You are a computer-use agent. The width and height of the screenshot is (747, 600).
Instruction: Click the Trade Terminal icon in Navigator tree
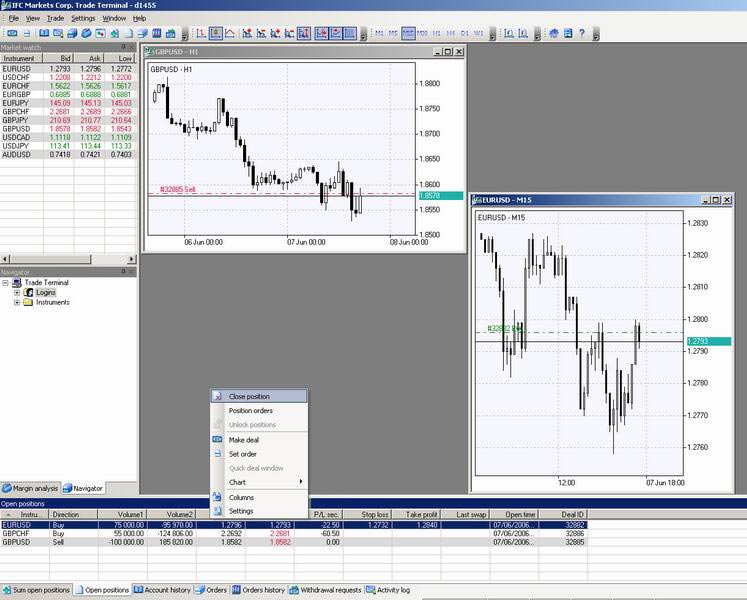click(x=17, y=282)
